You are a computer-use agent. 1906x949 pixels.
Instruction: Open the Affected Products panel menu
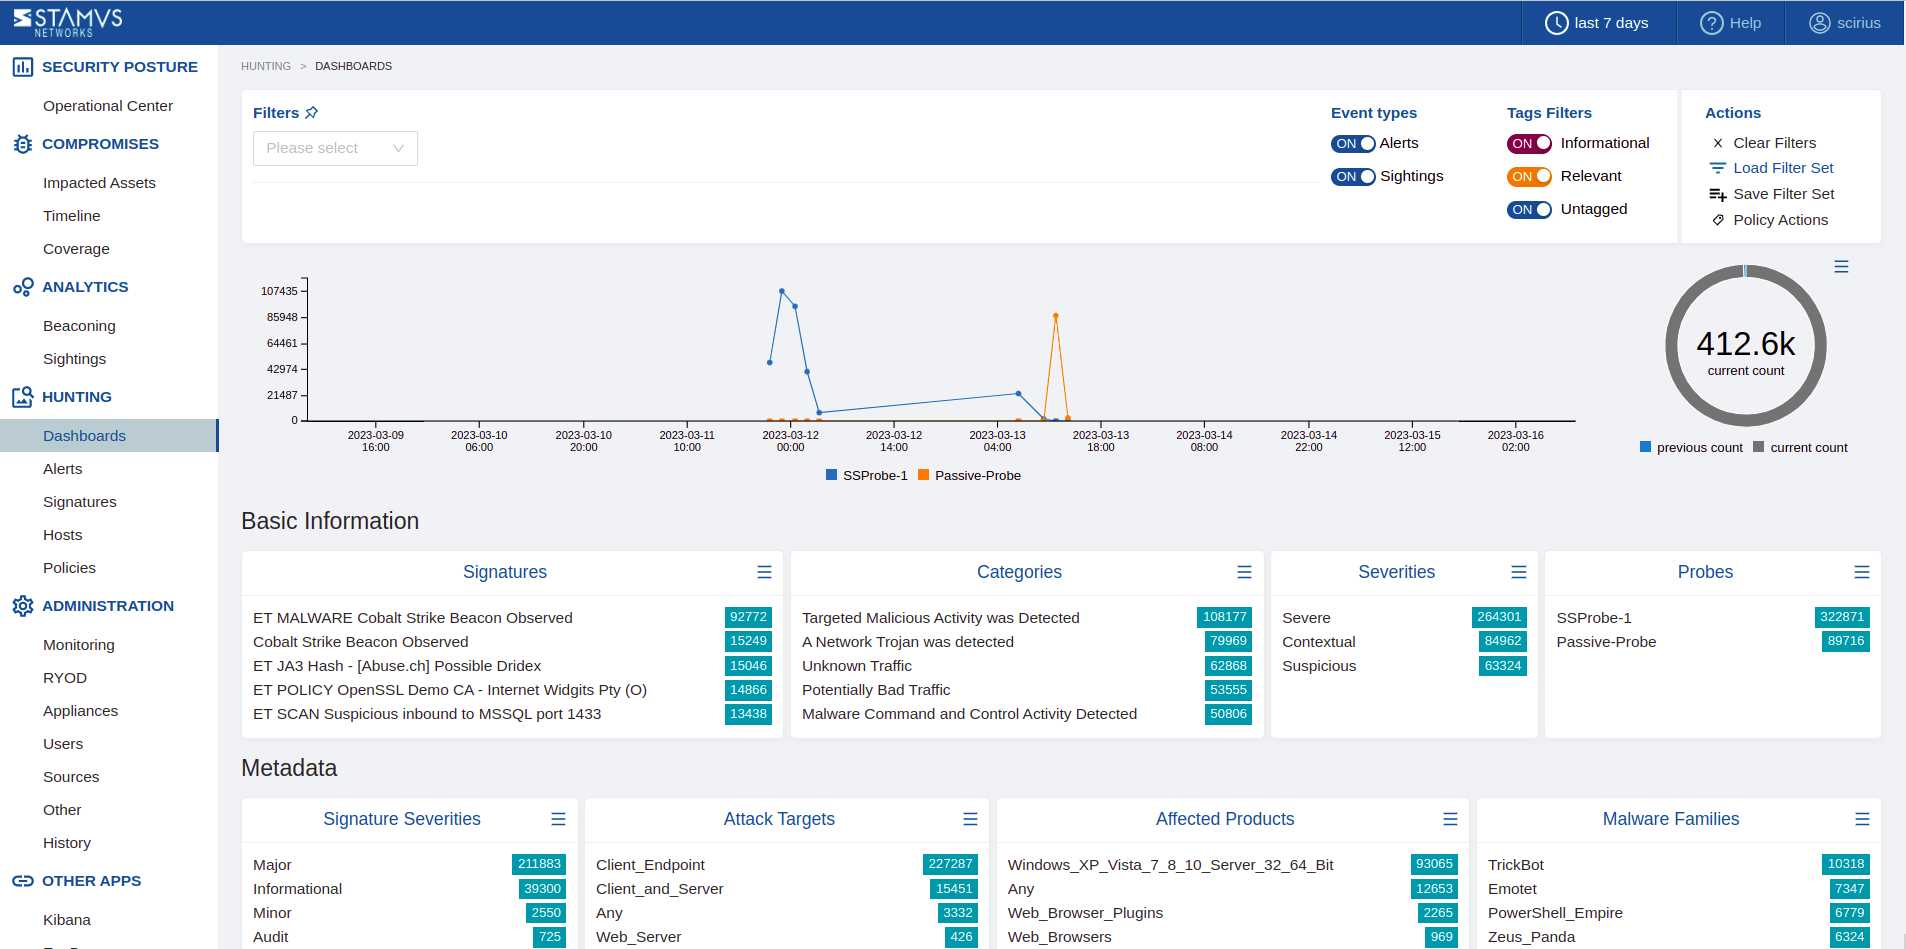click(1450, 819)
